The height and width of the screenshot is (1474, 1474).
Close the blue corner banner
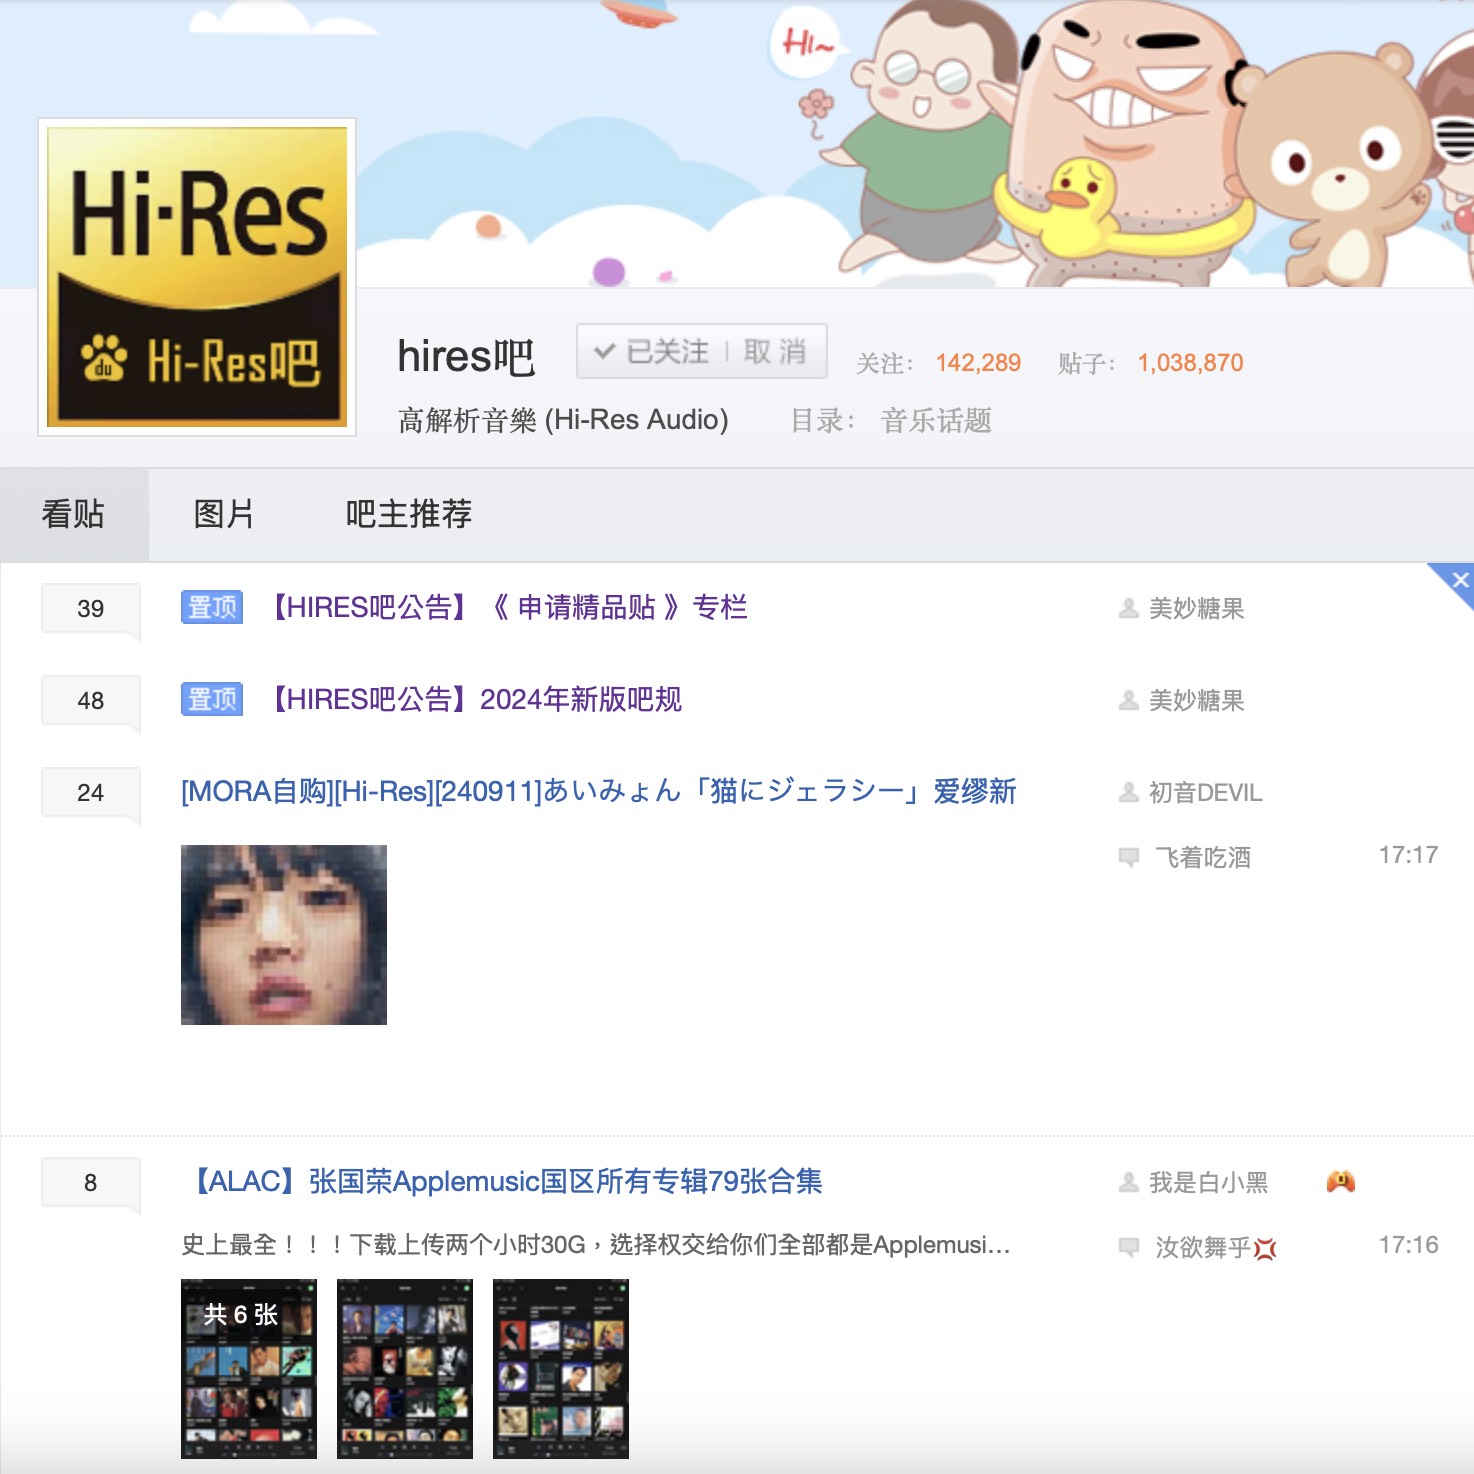coord(1460,580)
